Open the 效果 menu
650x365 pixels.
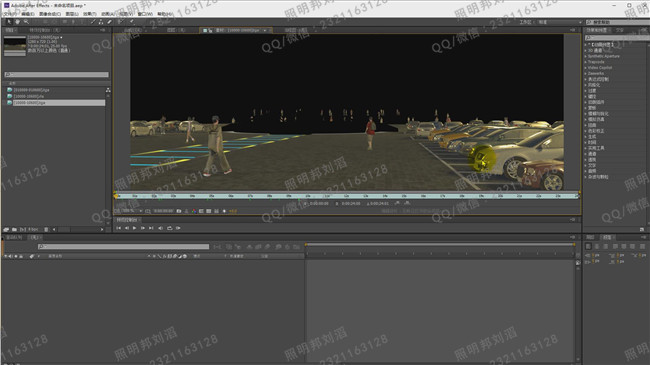(90, 14)
